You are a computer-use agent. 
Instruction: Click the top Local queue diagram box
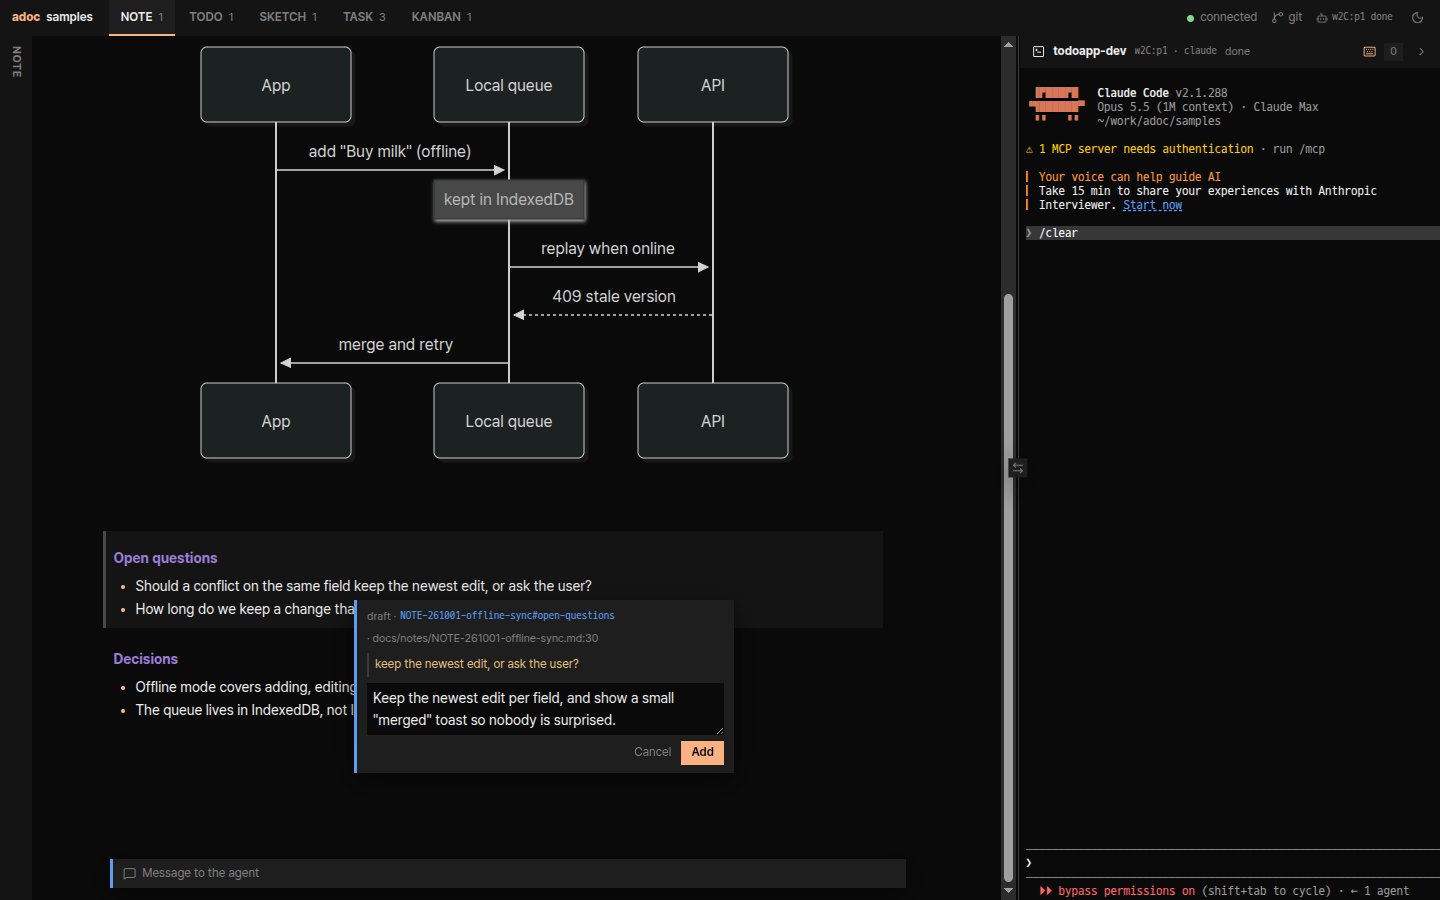point(509,85)
